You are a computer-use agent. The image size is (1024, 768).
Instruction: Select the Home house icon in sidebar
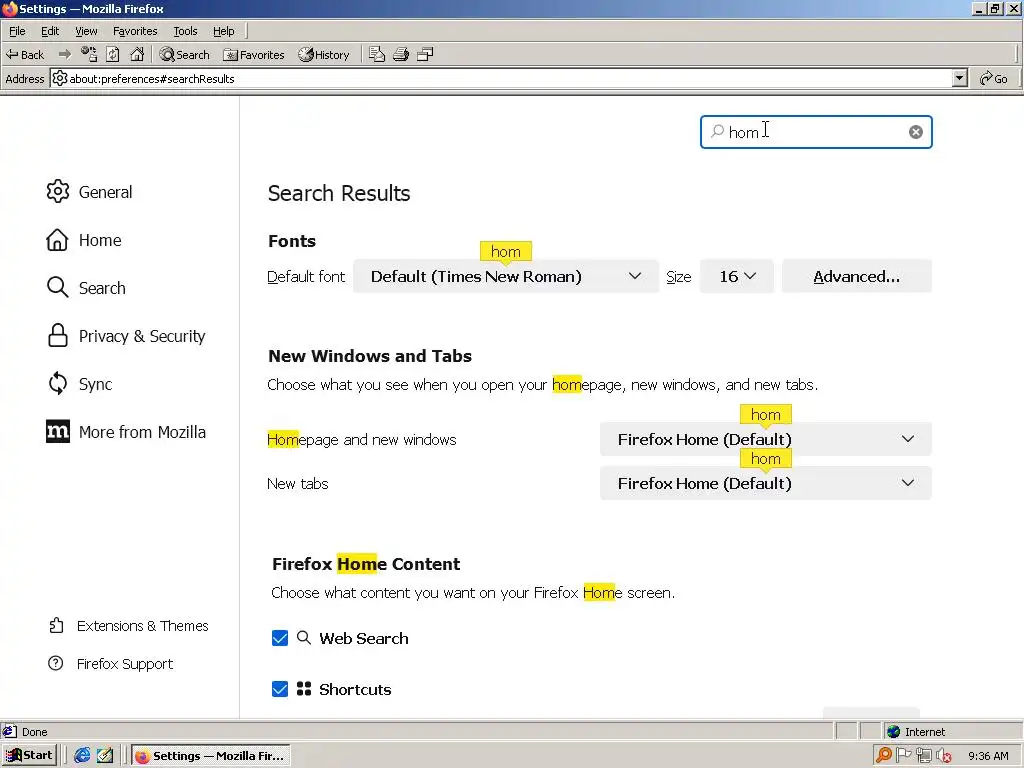[x=57, y=240]
